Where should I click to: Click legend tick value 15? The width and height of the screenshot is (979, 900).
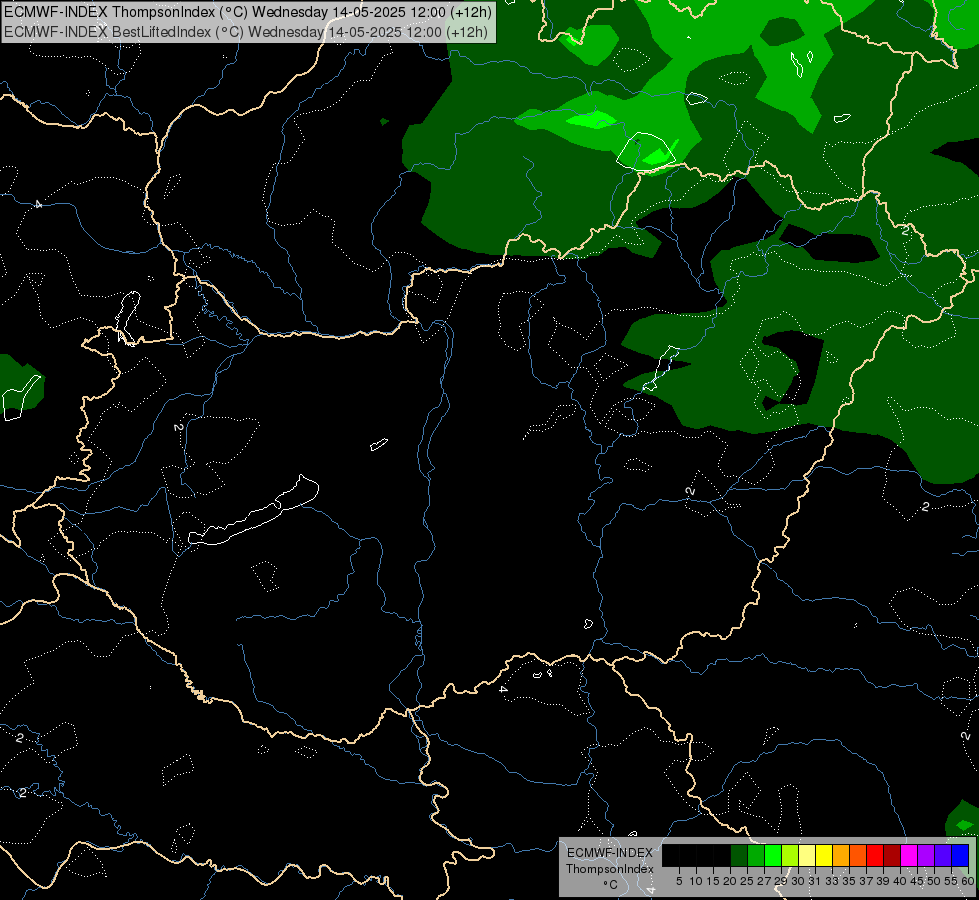pos(713,881)
